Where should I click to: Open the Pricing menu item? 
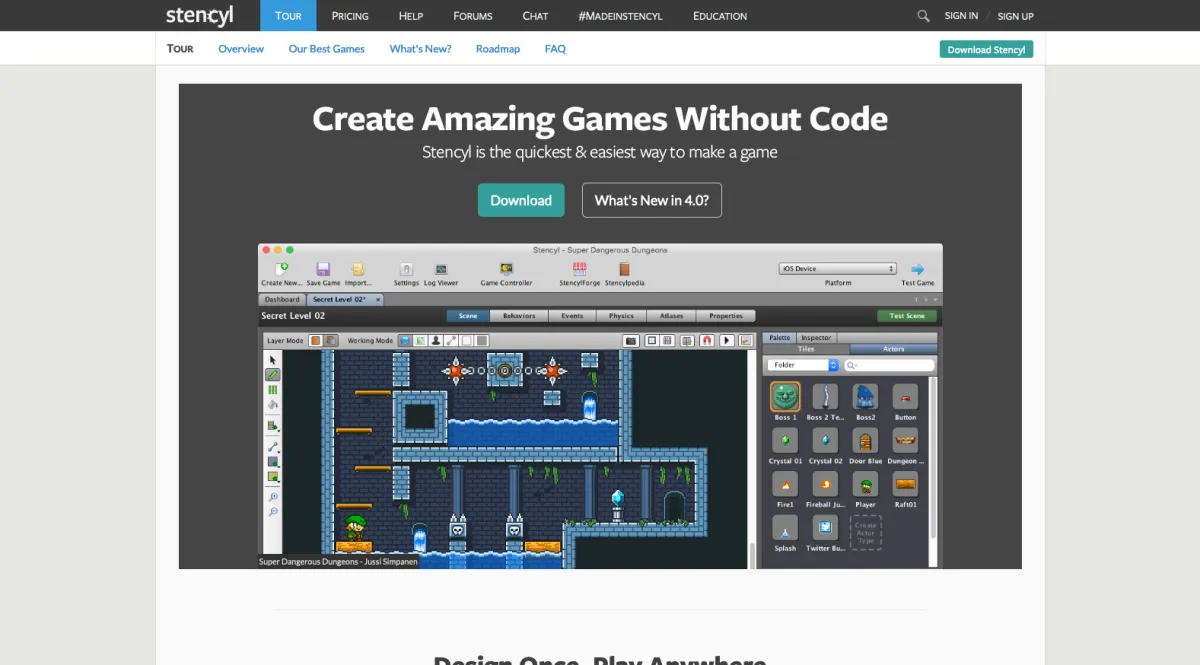(350, 16)
